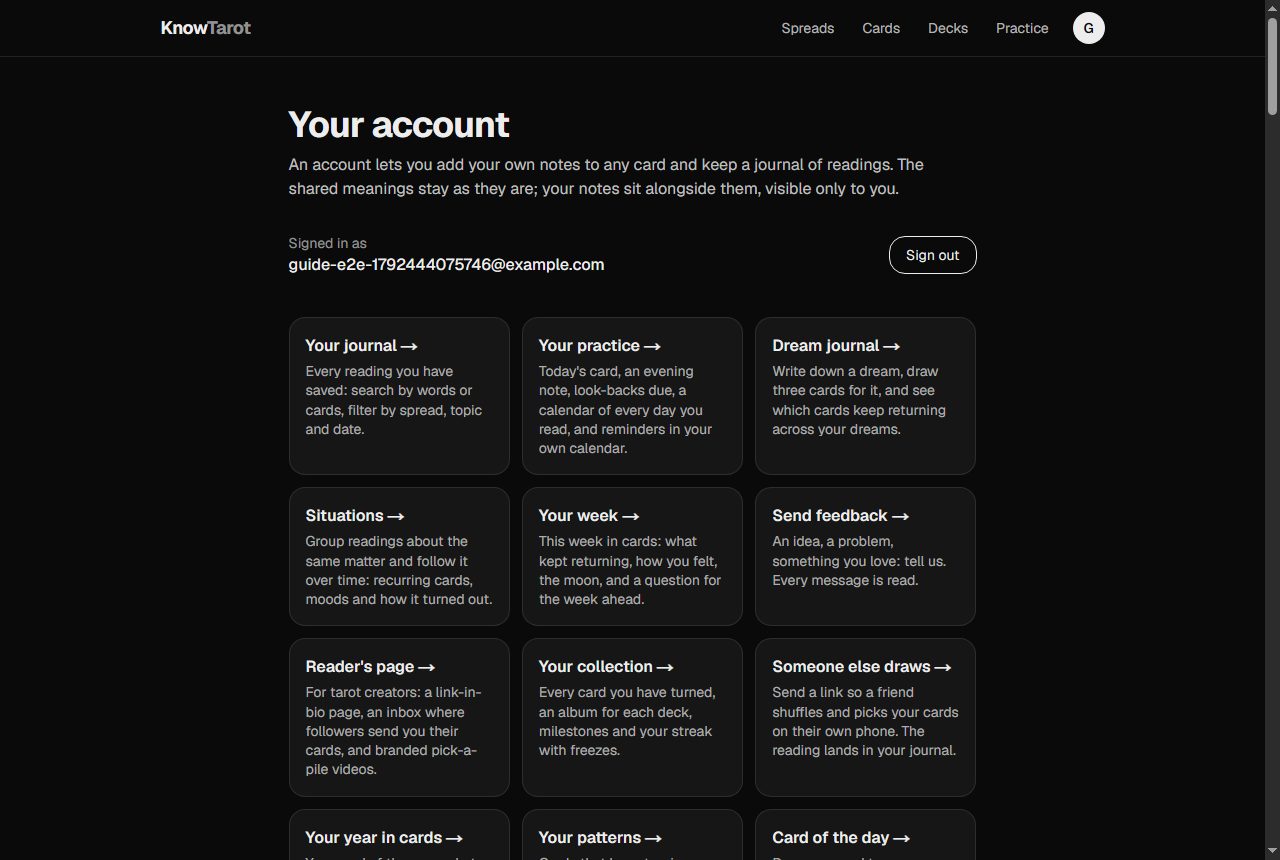
Task: Open the Your year in cards card
Action: click(x=399, y=835)
